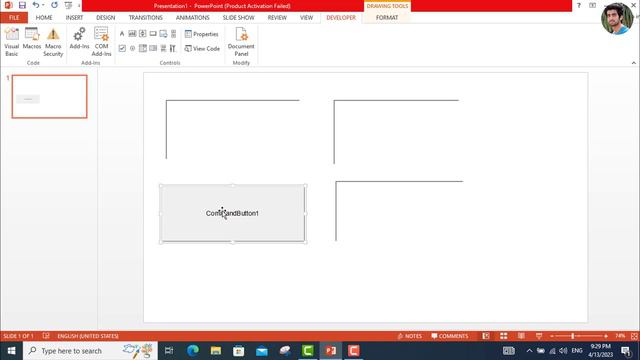Click ENGLISH (UNITED STATES) language indicator
The image size is (640, 360).
click(x=88, y=336)
